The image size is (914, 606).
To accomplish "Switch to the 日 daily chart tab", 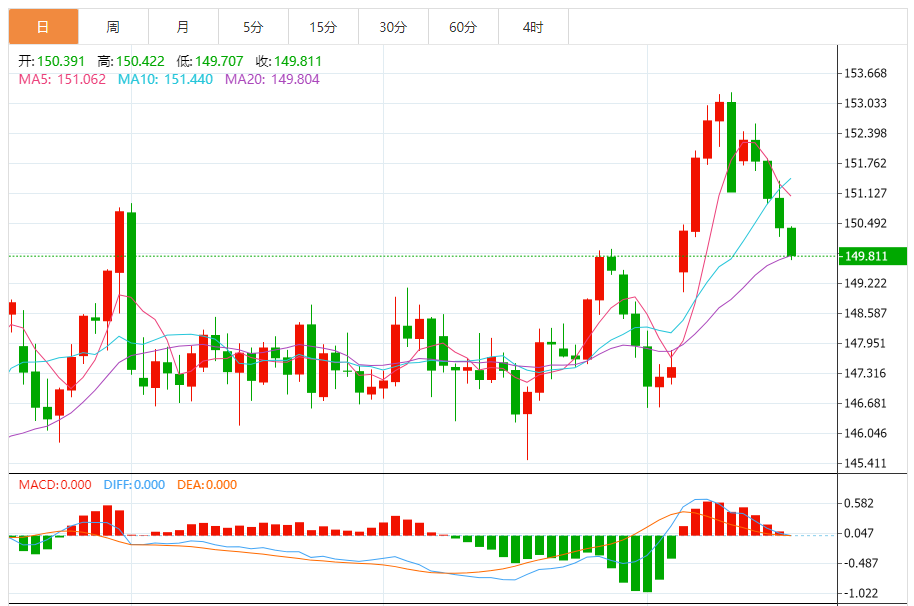I will tap(43, 27).
